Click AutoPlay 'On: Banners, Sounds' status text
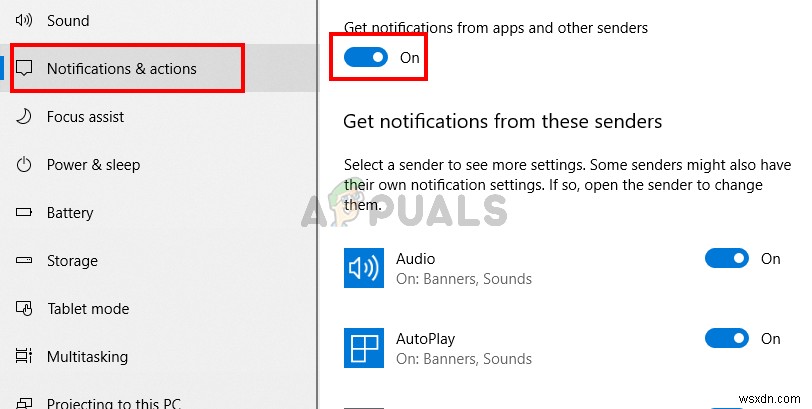812x409 pixels. [464, 359]
